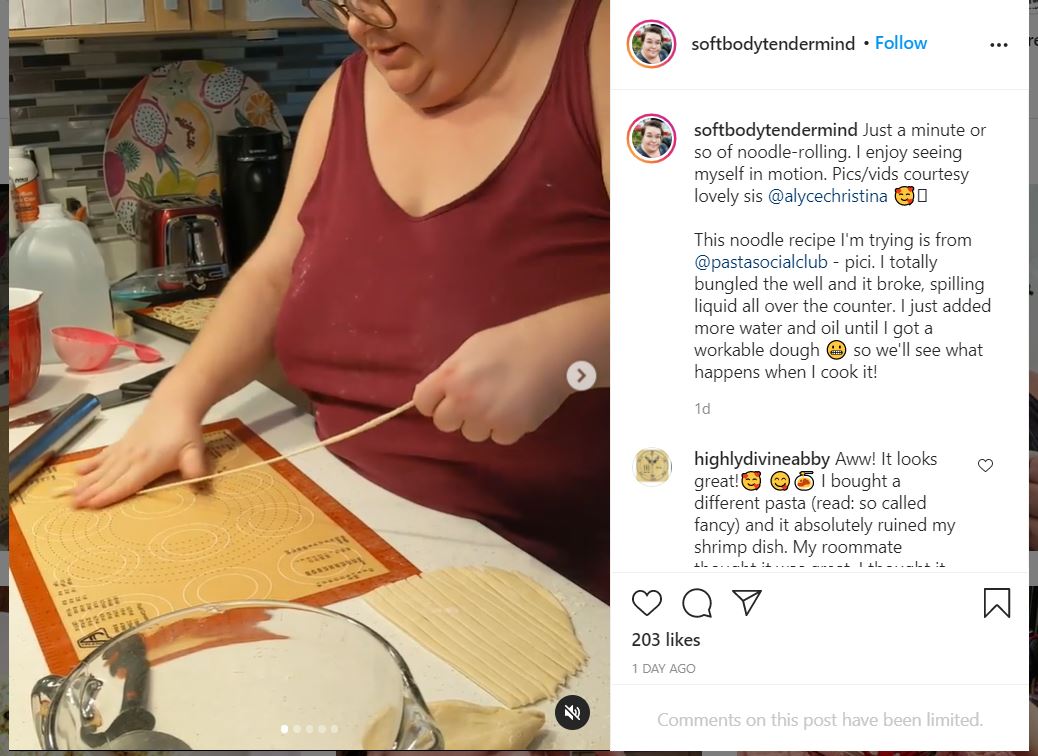This screenshot has width=1038, height=756.
Task: Open header profile avatar
Action: click(651, 44)
